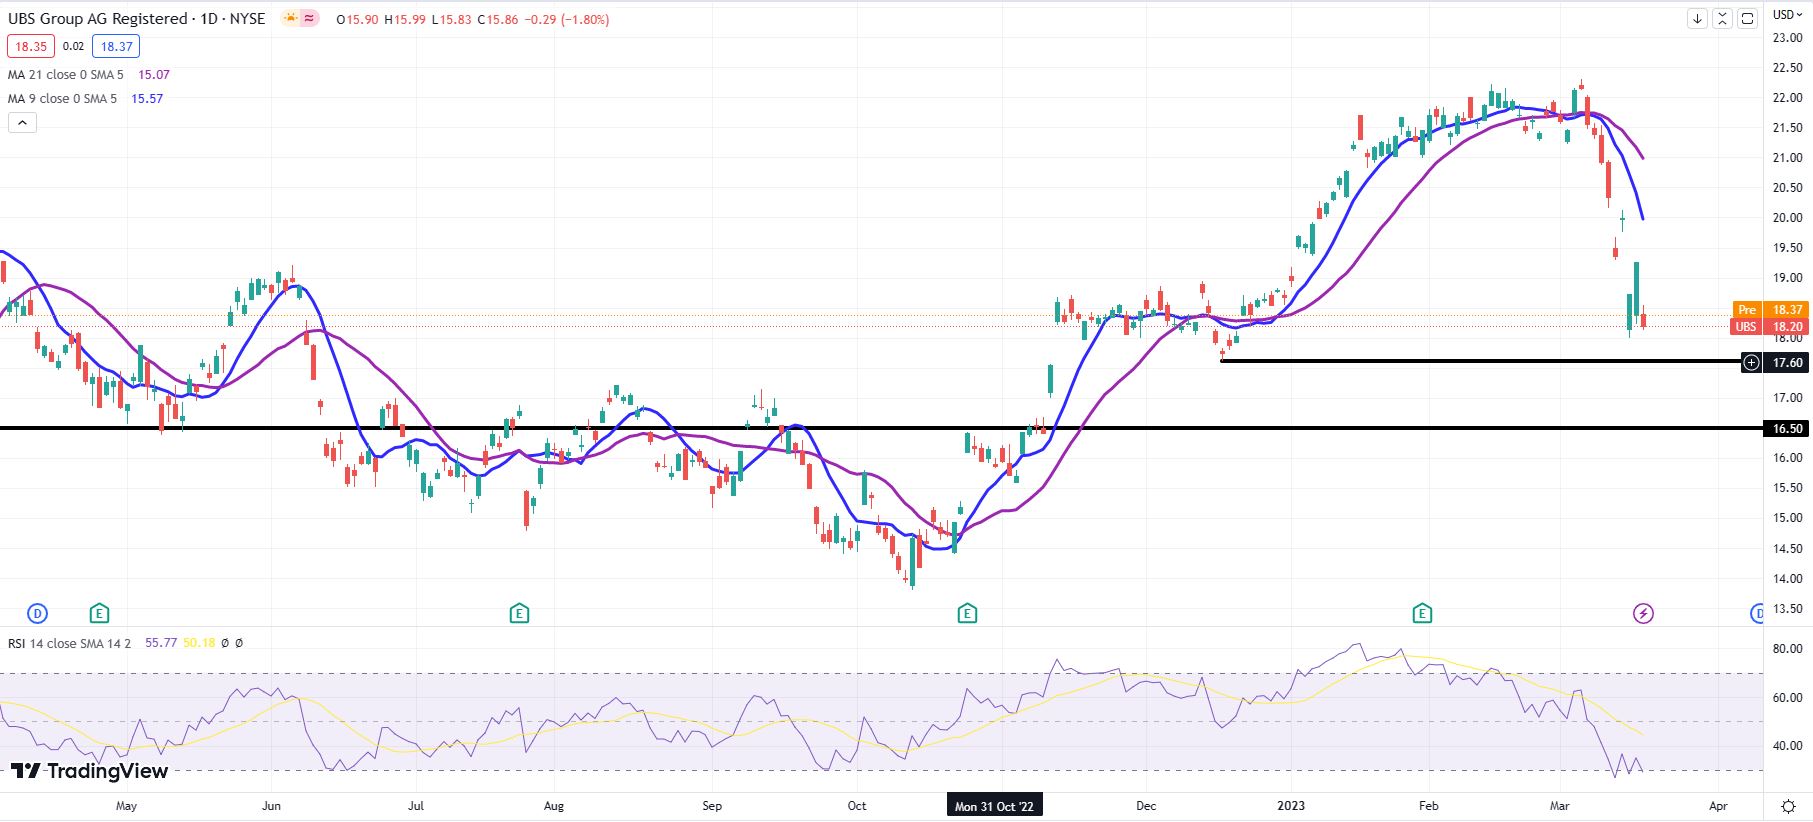Click the open value O15.90

357,20
